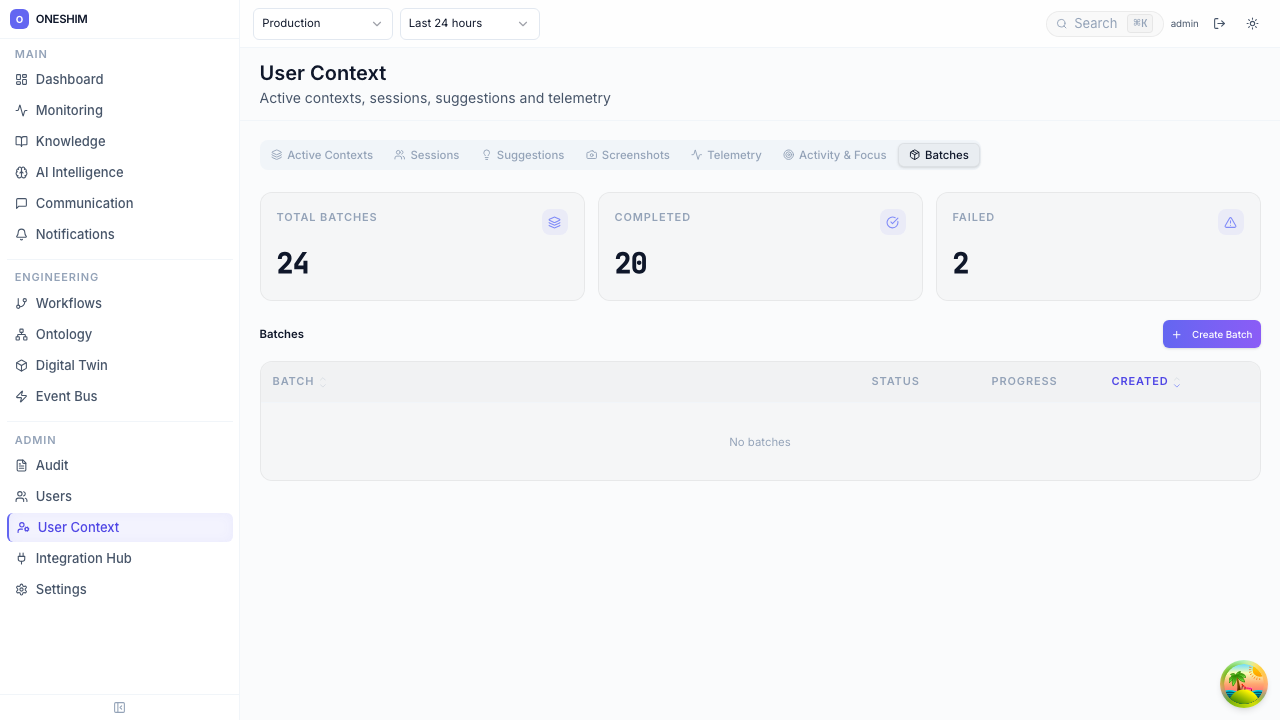Click the ONESHIM logo icon

tap(19, 19)
